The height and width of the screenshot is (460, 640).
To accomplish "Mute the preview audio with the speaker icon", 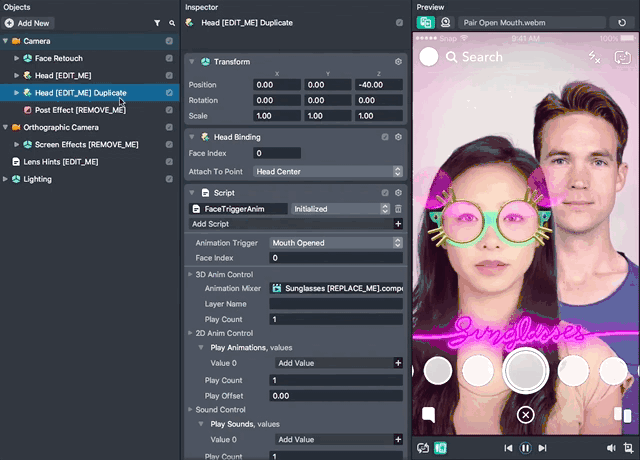I will 611,448.
